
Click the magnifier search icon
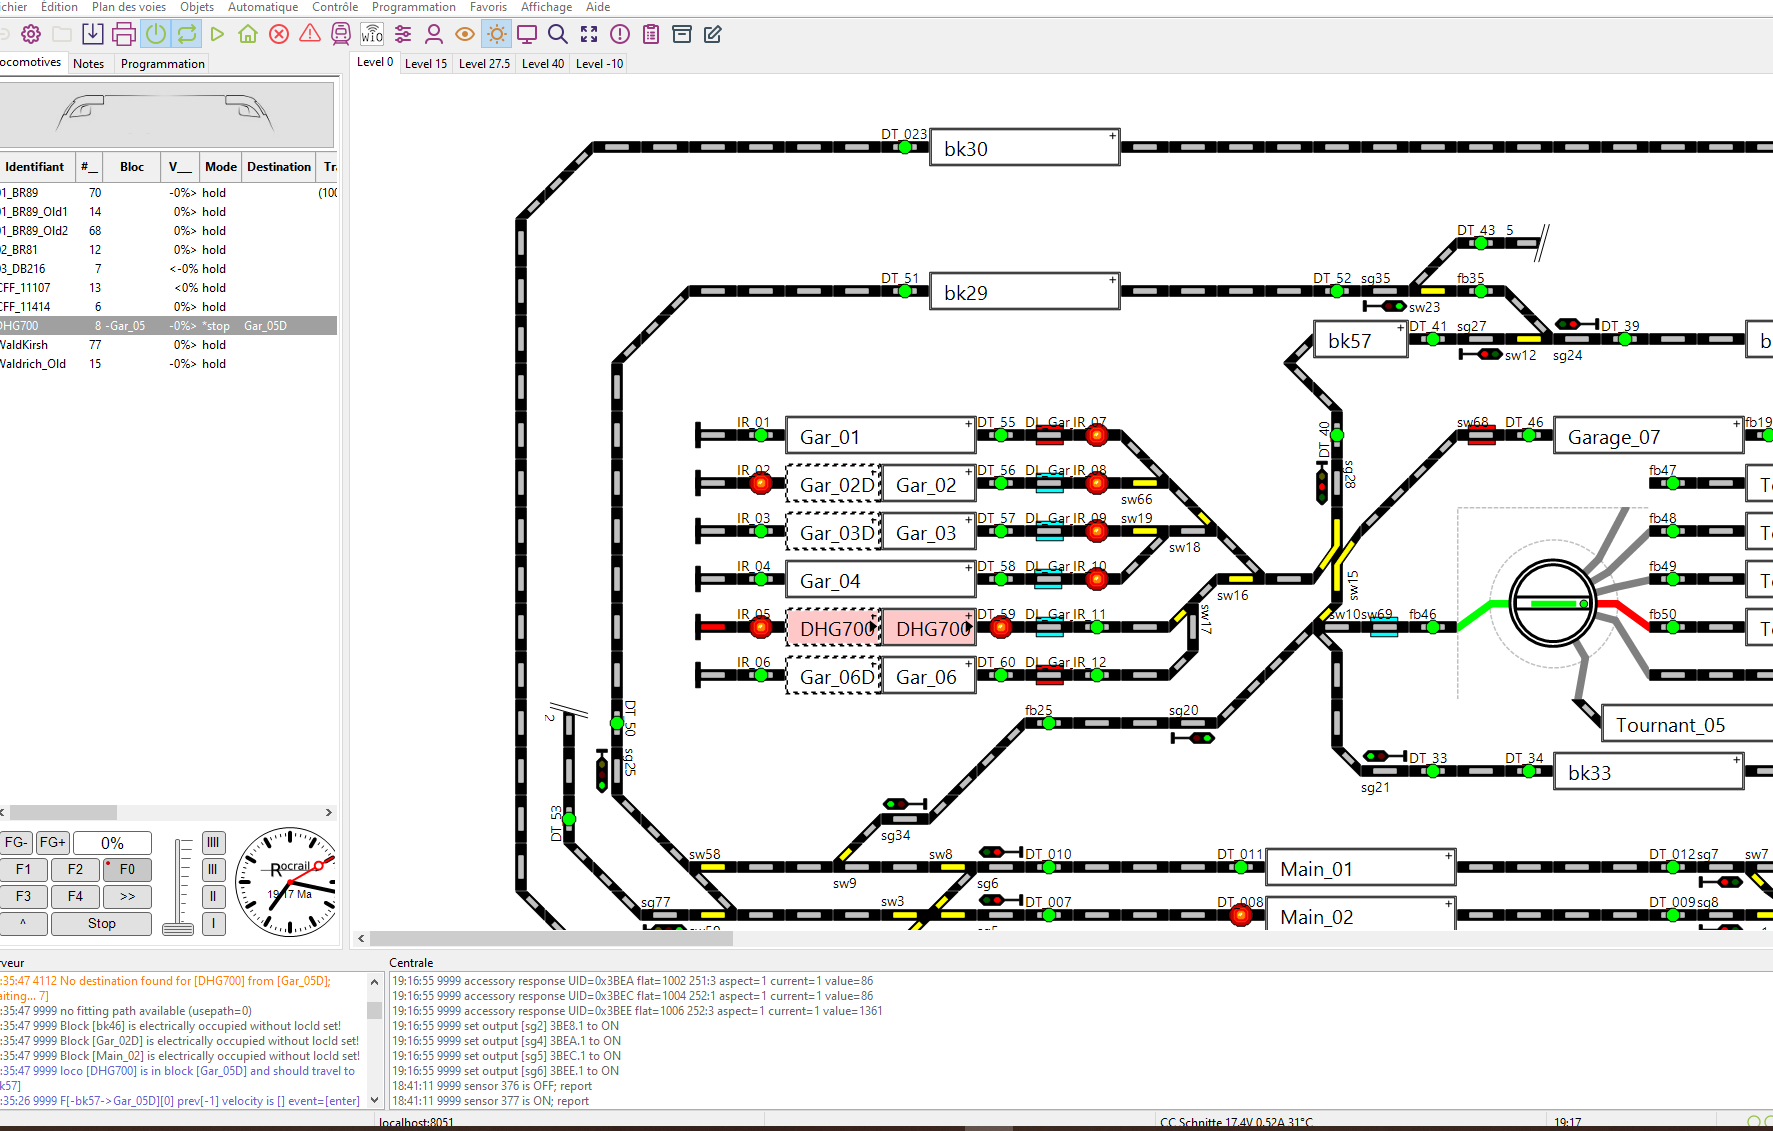tap(558, 34)
